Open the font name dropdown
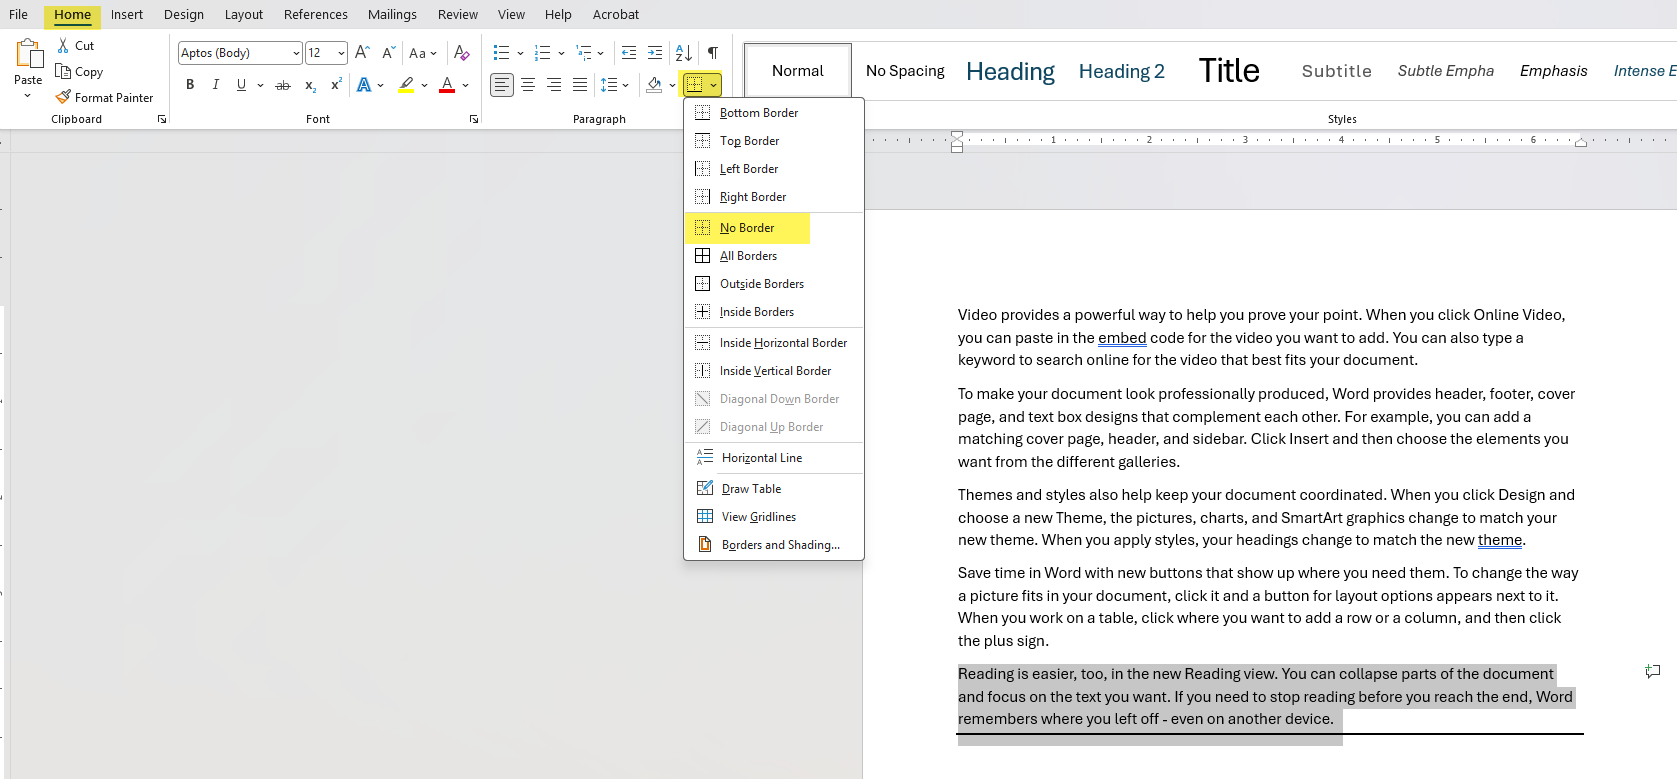The width and height of the screenshot is (1677, 779). tap(296, 53)
